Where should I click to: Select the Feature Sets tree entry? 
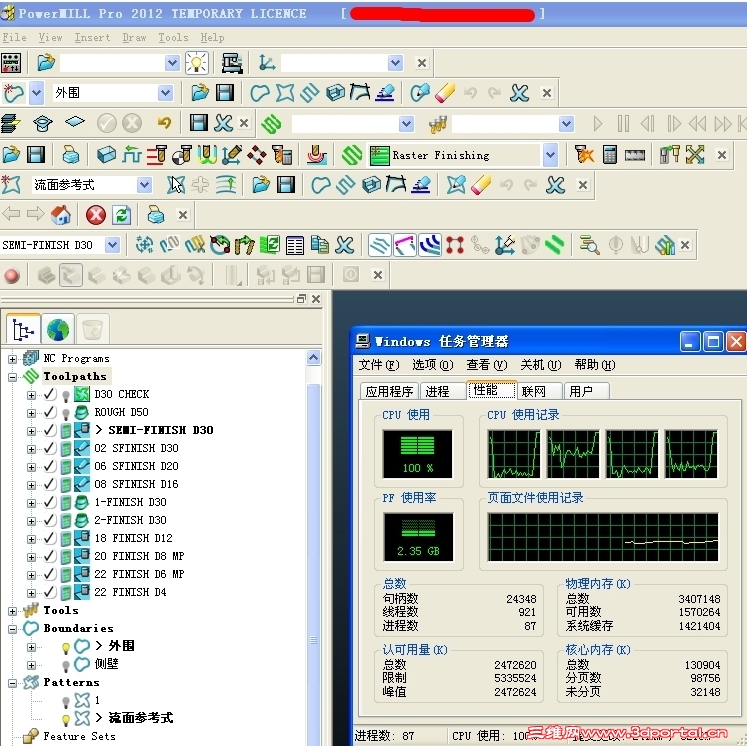pos(79,736)
